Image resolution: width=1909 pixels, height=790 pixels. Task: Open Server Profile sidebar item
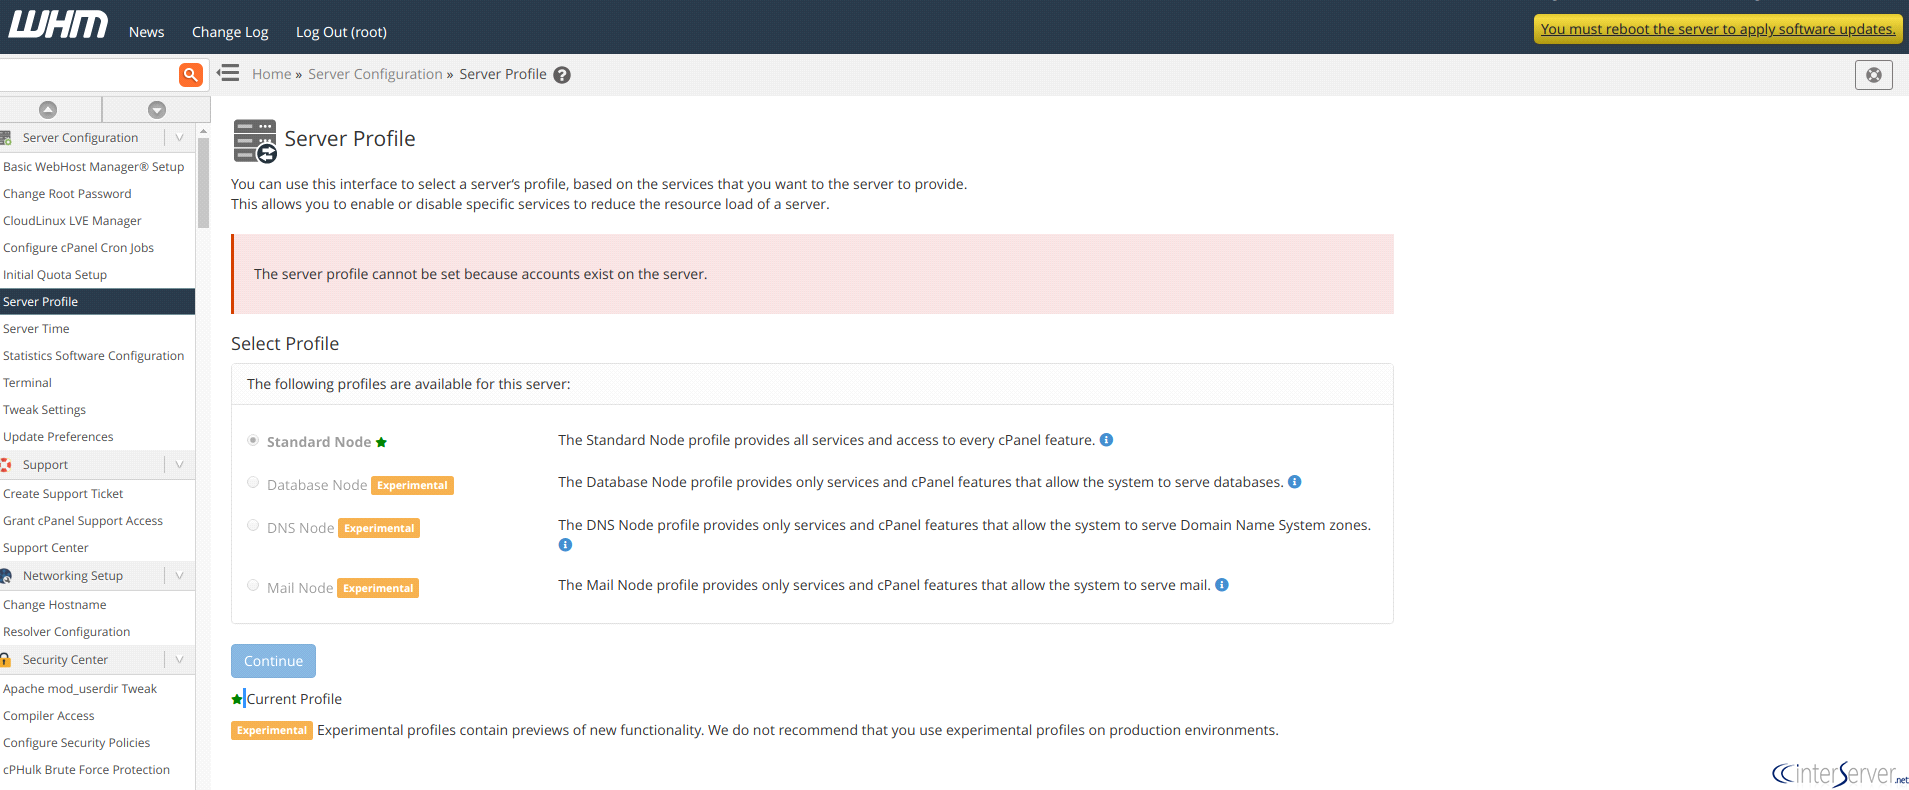[97, 302]
